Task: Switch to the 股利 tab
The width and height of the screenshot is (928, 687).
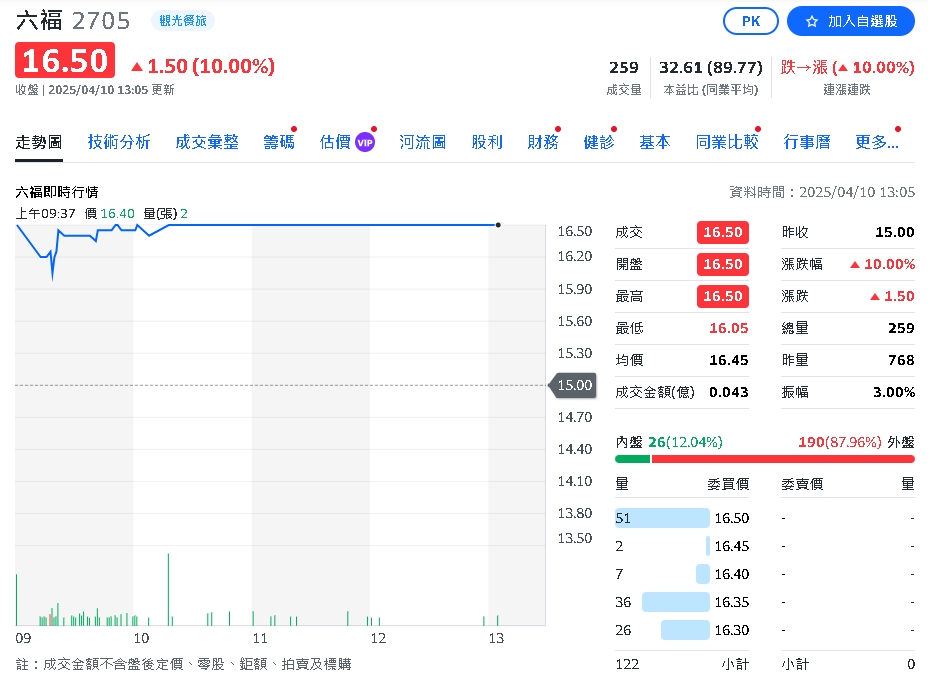Action: pyautogui.click(x=487, y=142)
